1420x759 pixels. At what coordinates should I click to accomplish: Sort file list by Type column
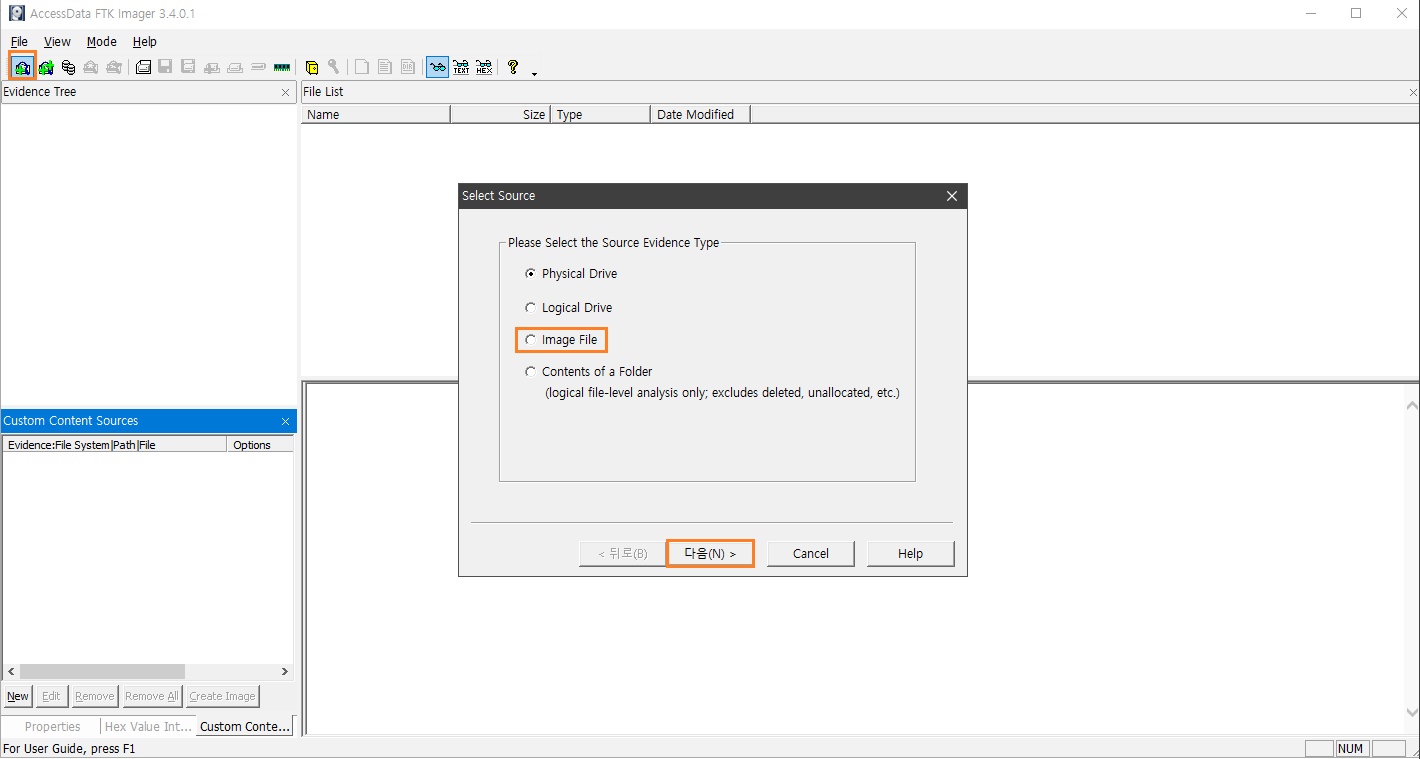click(x=601, y=115)
